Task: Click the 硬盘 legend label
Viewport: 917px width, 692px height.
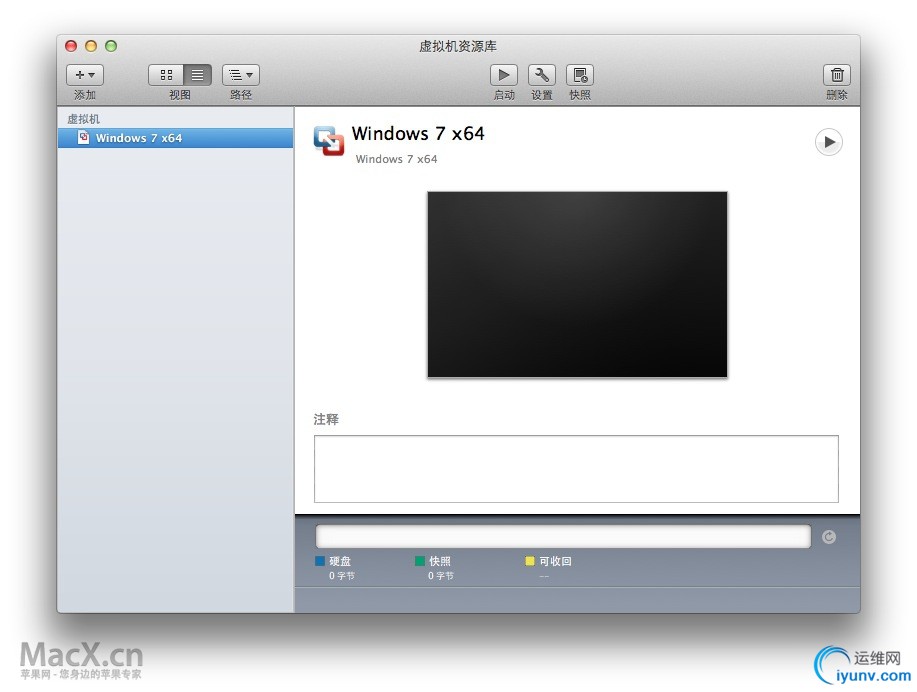Action: pyautogui.click(x=340, y=561)
